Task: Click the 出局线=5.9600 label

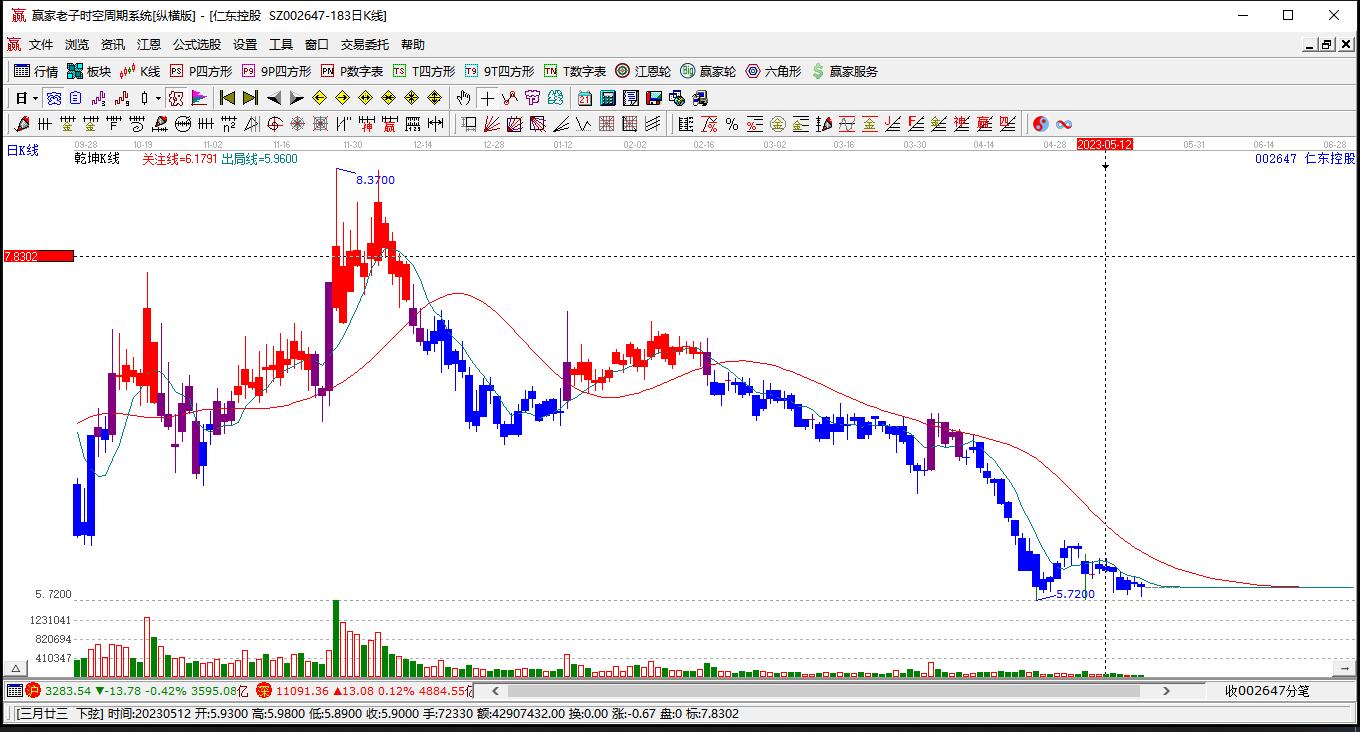Action: (259, 158)
